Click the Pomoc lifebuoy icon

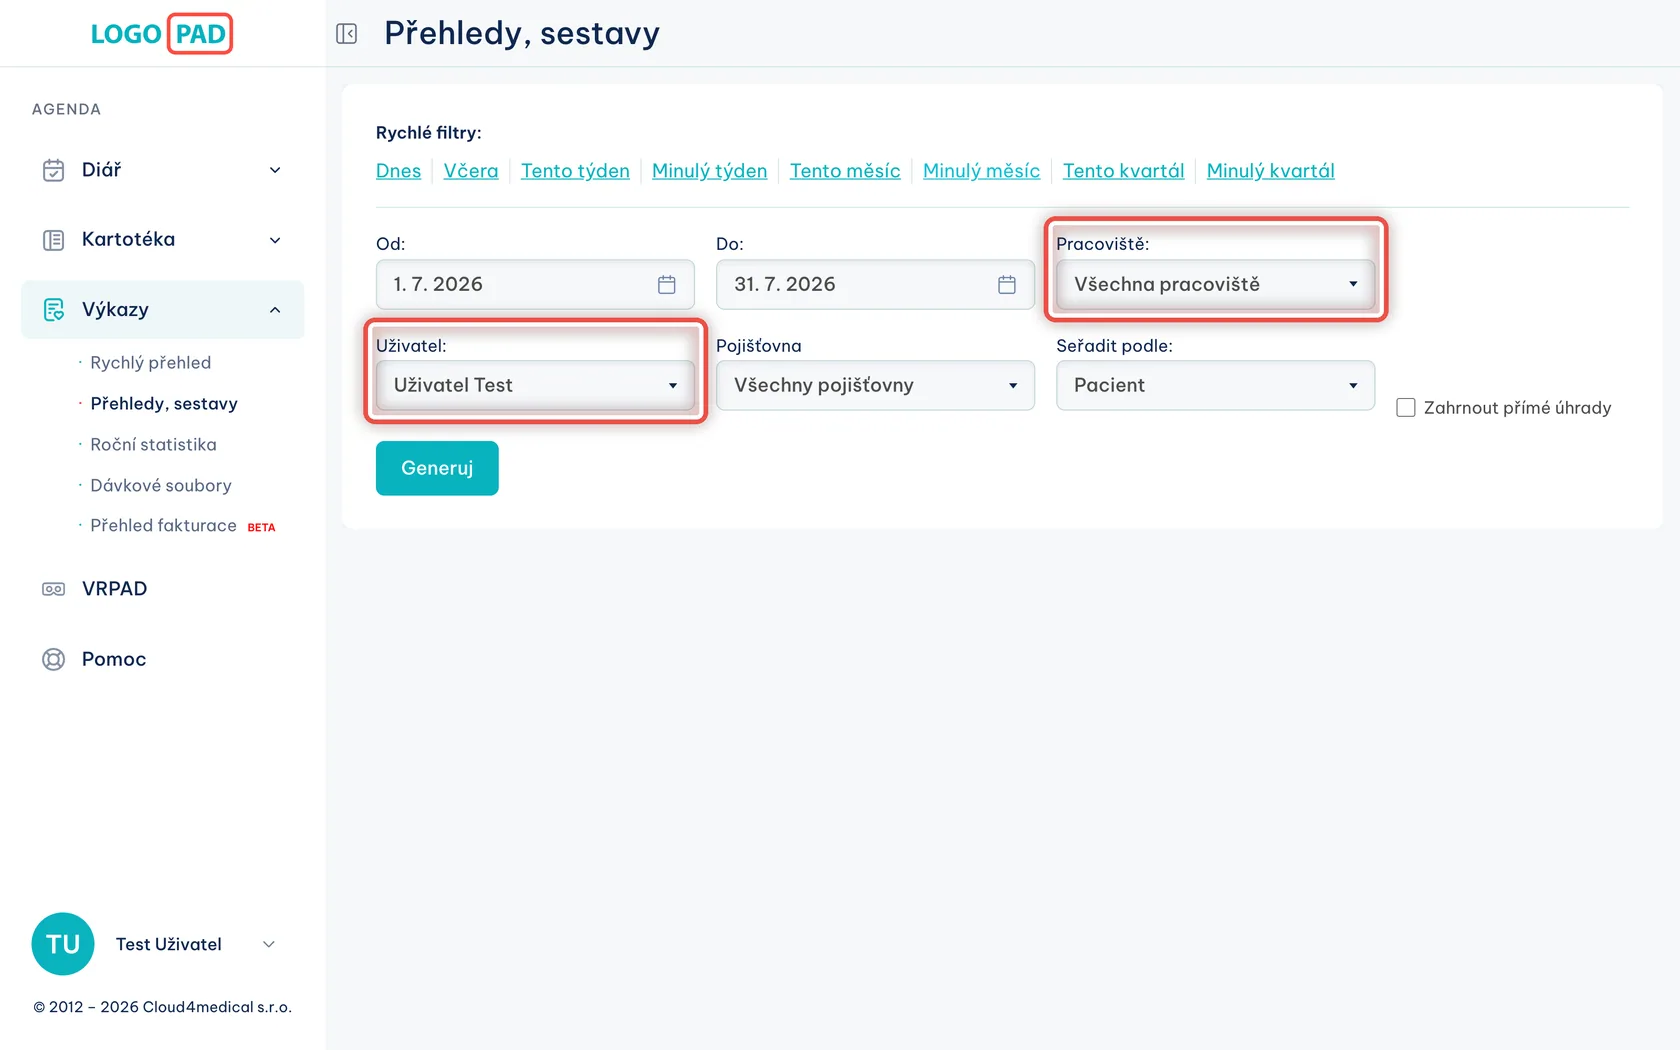pyautogui.click(x=54, y=659)
